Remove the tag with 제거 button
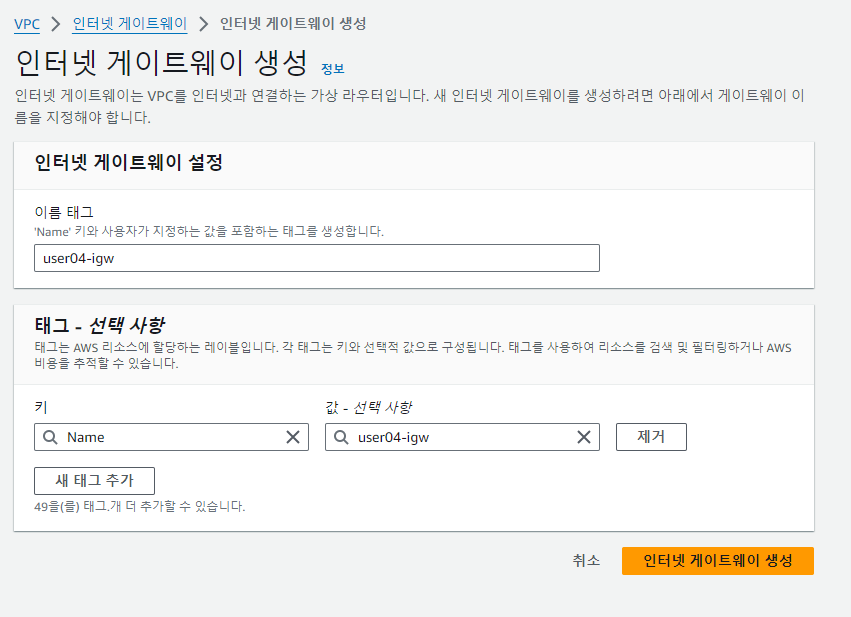Image resolution: width=851 pixels, height=617 pixels. tap(651, 437)
